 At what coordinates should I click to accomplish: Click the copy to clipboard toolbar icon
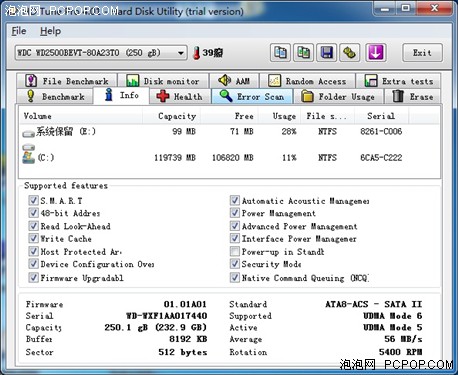tap(280, 53)
